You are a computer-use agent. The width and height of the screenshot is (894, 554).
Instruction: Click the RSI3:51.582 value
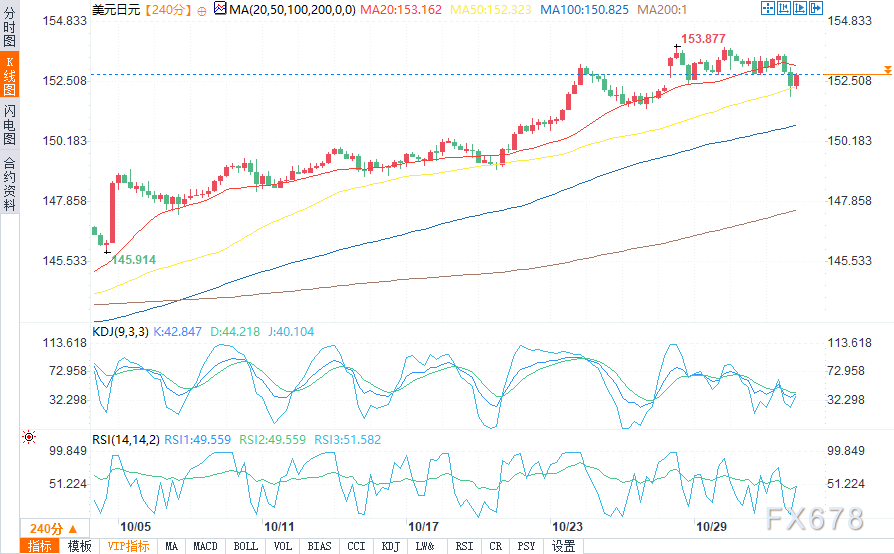pos(348,440)
